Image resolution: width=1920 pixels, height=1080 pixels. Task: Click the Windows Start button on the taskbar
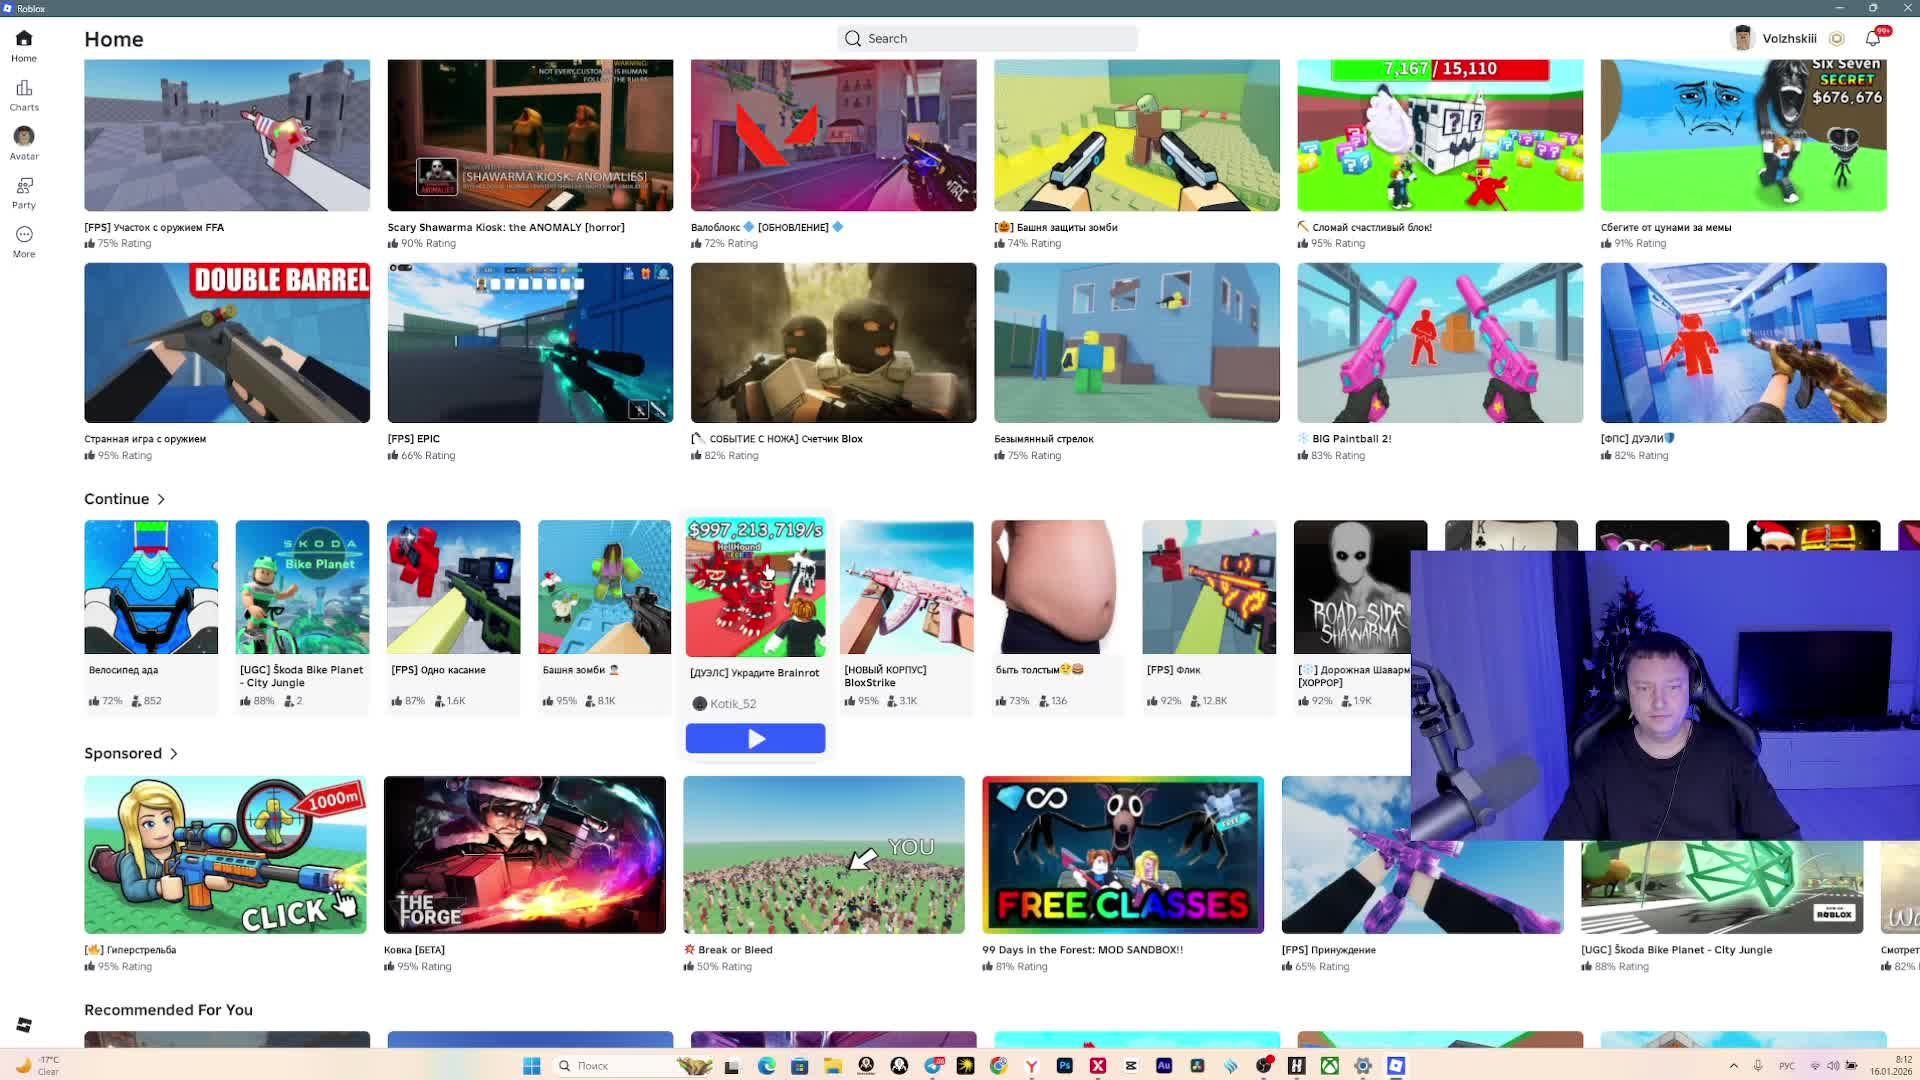[x=532, y=1066]
